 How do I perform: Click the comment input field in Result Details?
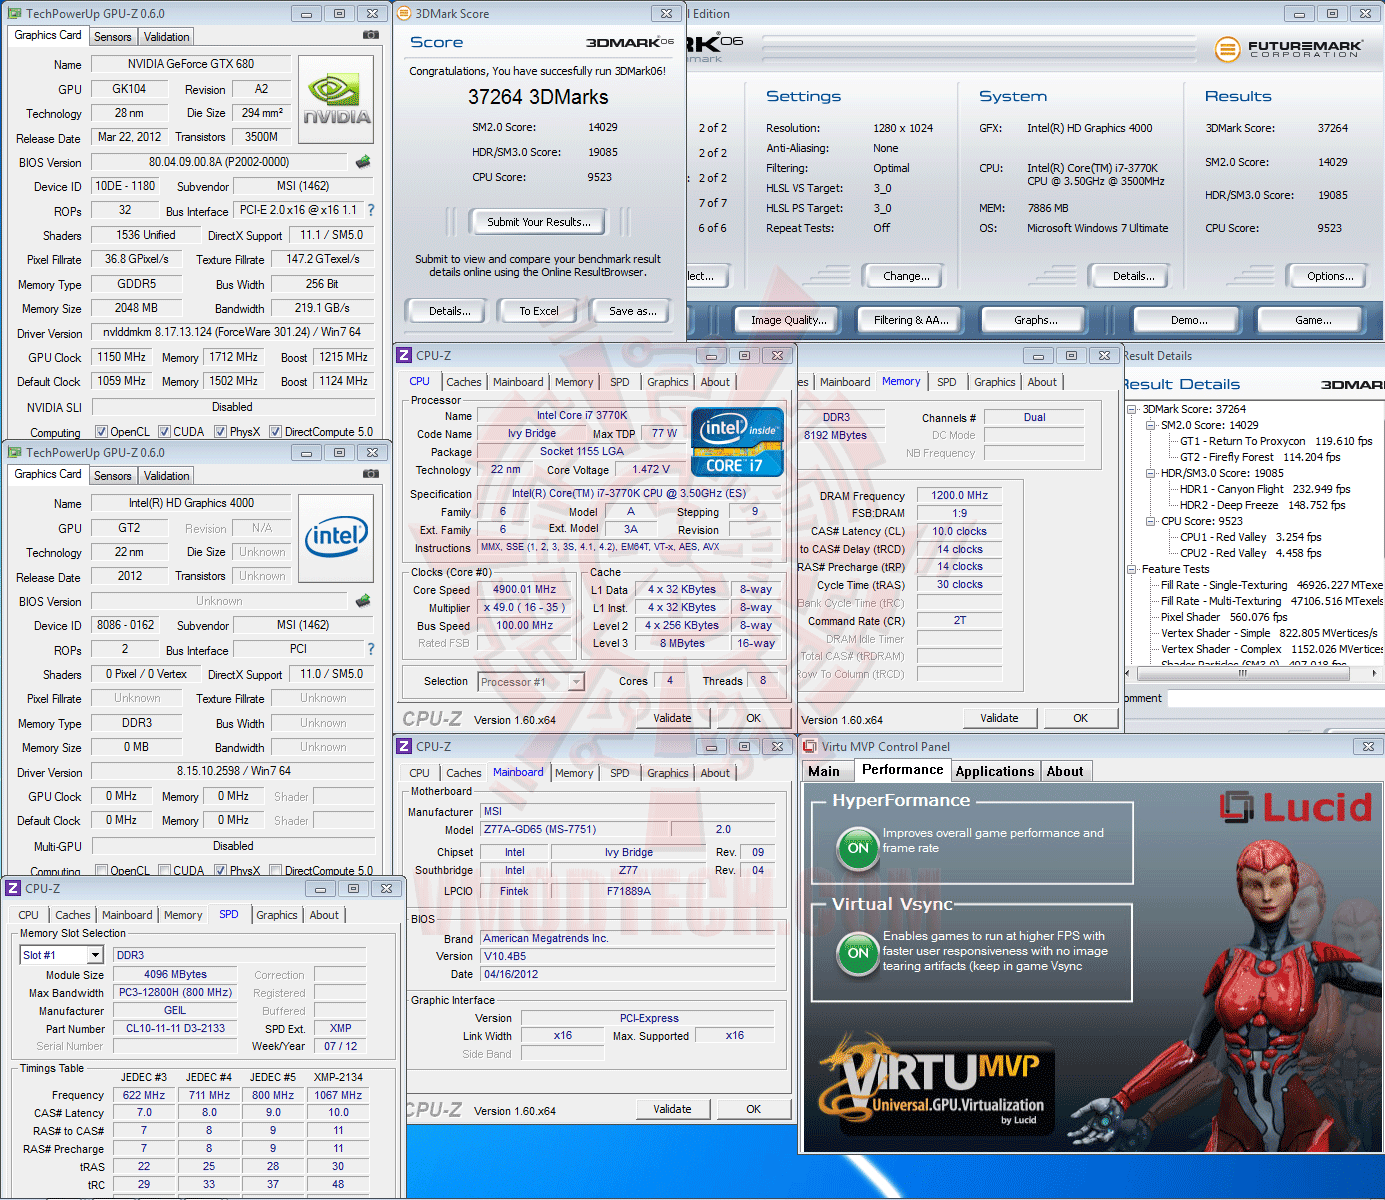coord(1275,698)
